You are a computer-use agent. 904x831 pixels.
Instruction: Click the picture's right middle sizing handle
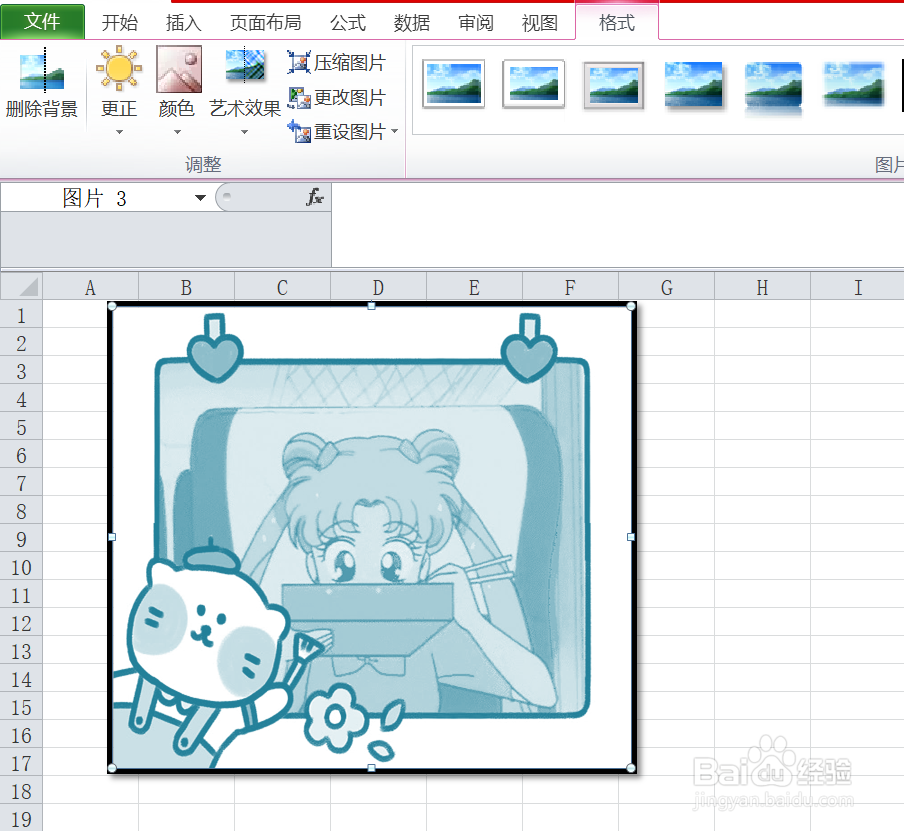pyautogui.click(x=631, y=537)
